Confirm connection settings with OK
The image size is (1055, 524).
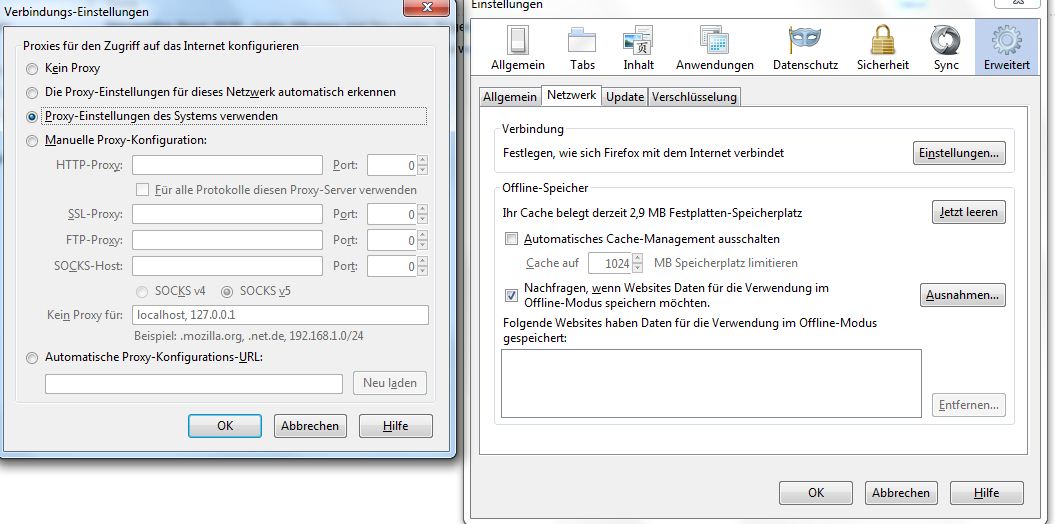tap(225, 426)
